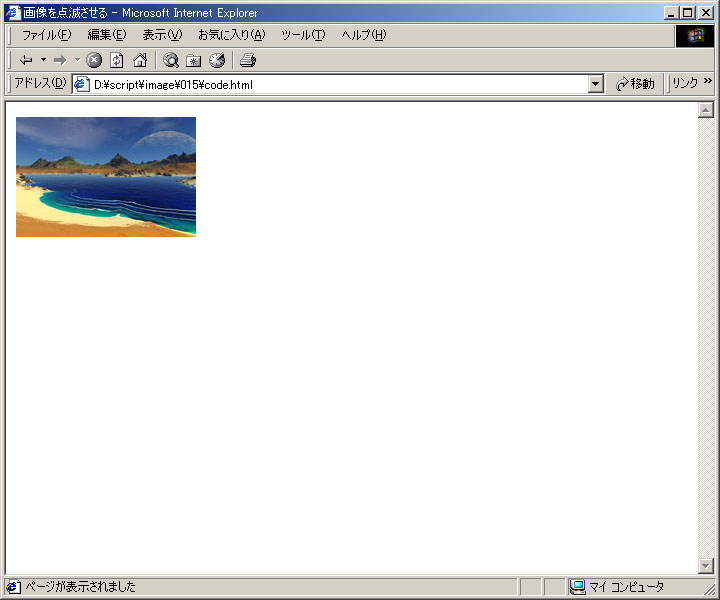Click the アドレス(D) address label

point(40,83)
